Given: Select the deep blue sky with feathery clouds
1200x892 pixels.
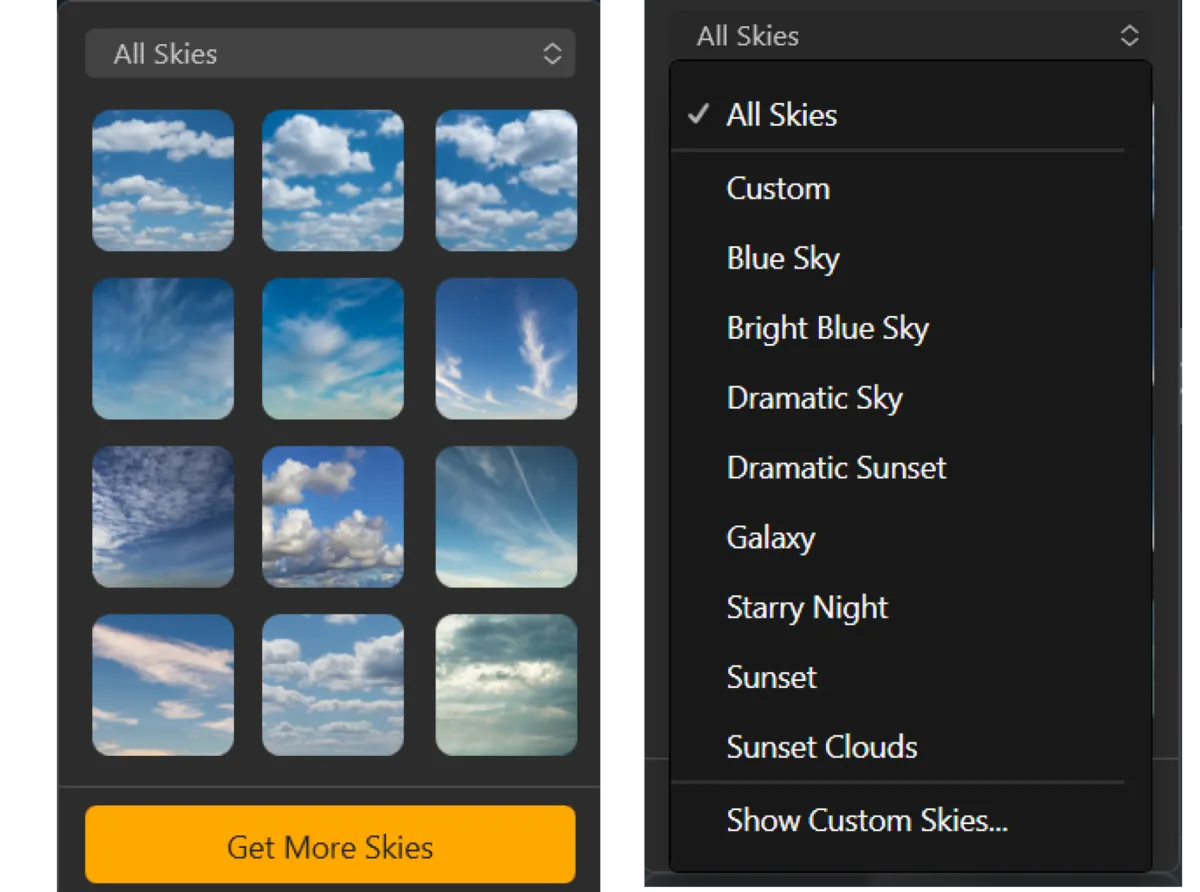Looking at the screenshot, I should pos(506,348).
